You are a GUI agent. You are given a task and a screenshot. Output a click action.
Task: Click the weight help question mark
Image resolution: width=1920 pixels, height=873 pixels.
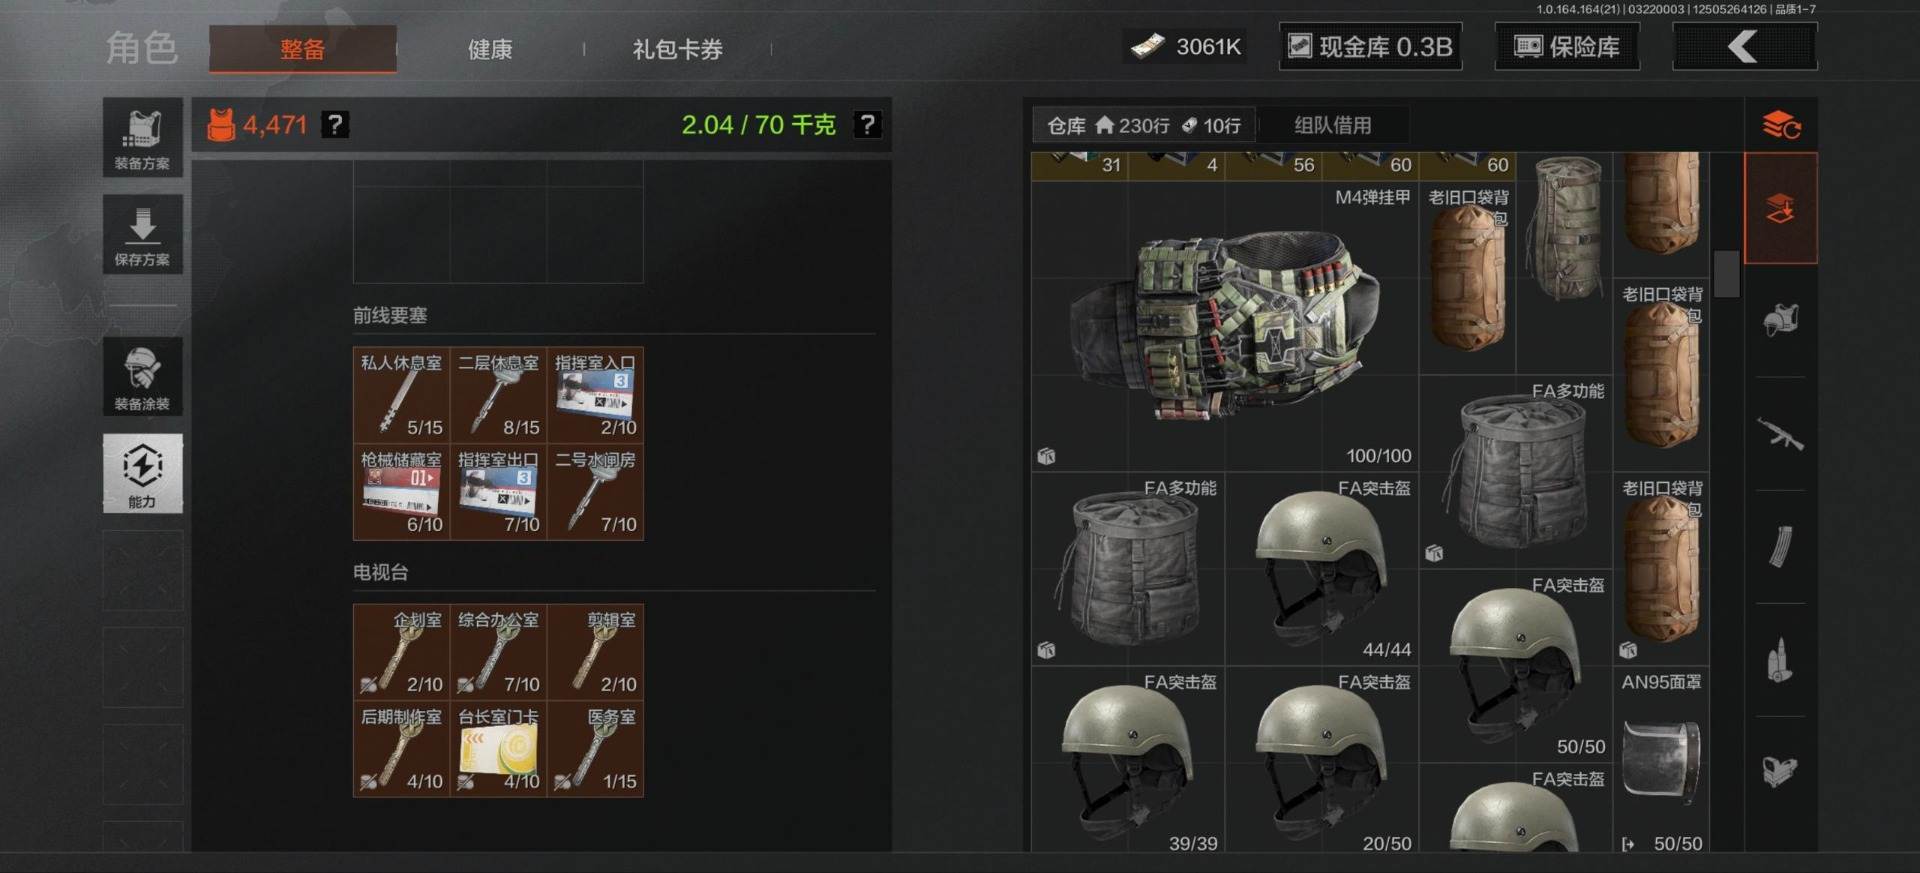[867, 125]
